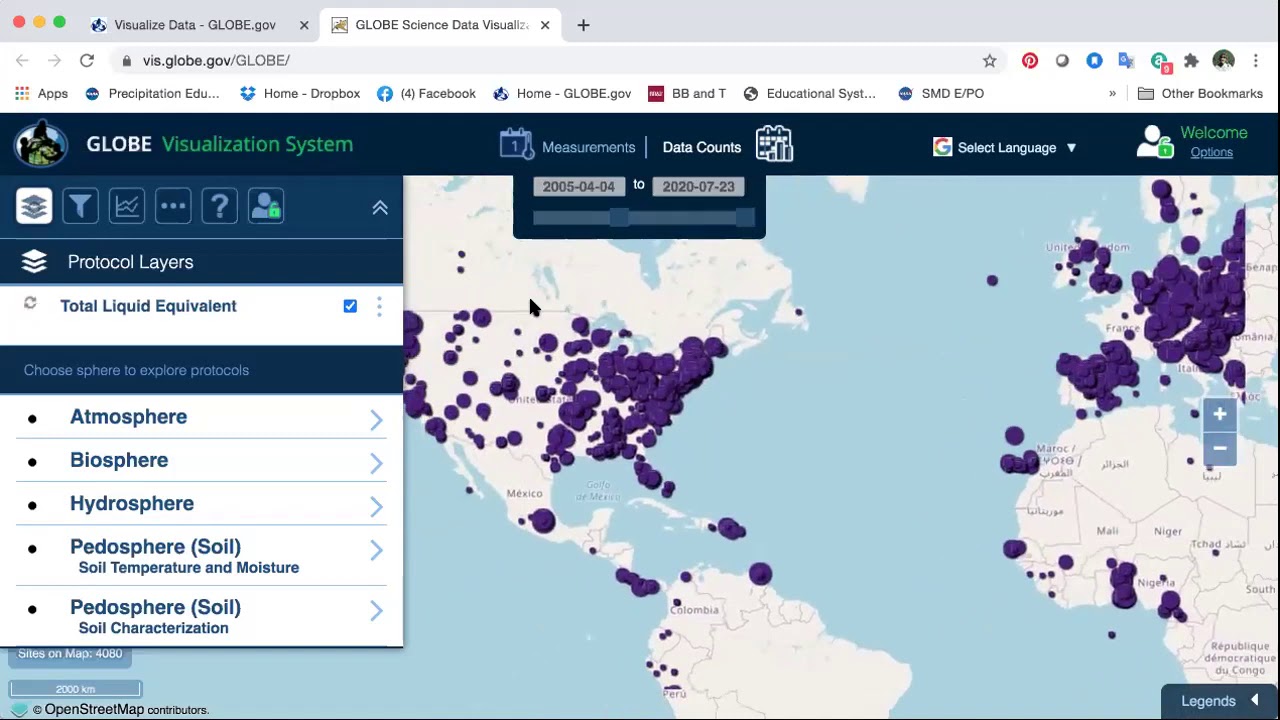
Task: Open the Home - Dropbox bookmark
Action: [x=300, y=93]
